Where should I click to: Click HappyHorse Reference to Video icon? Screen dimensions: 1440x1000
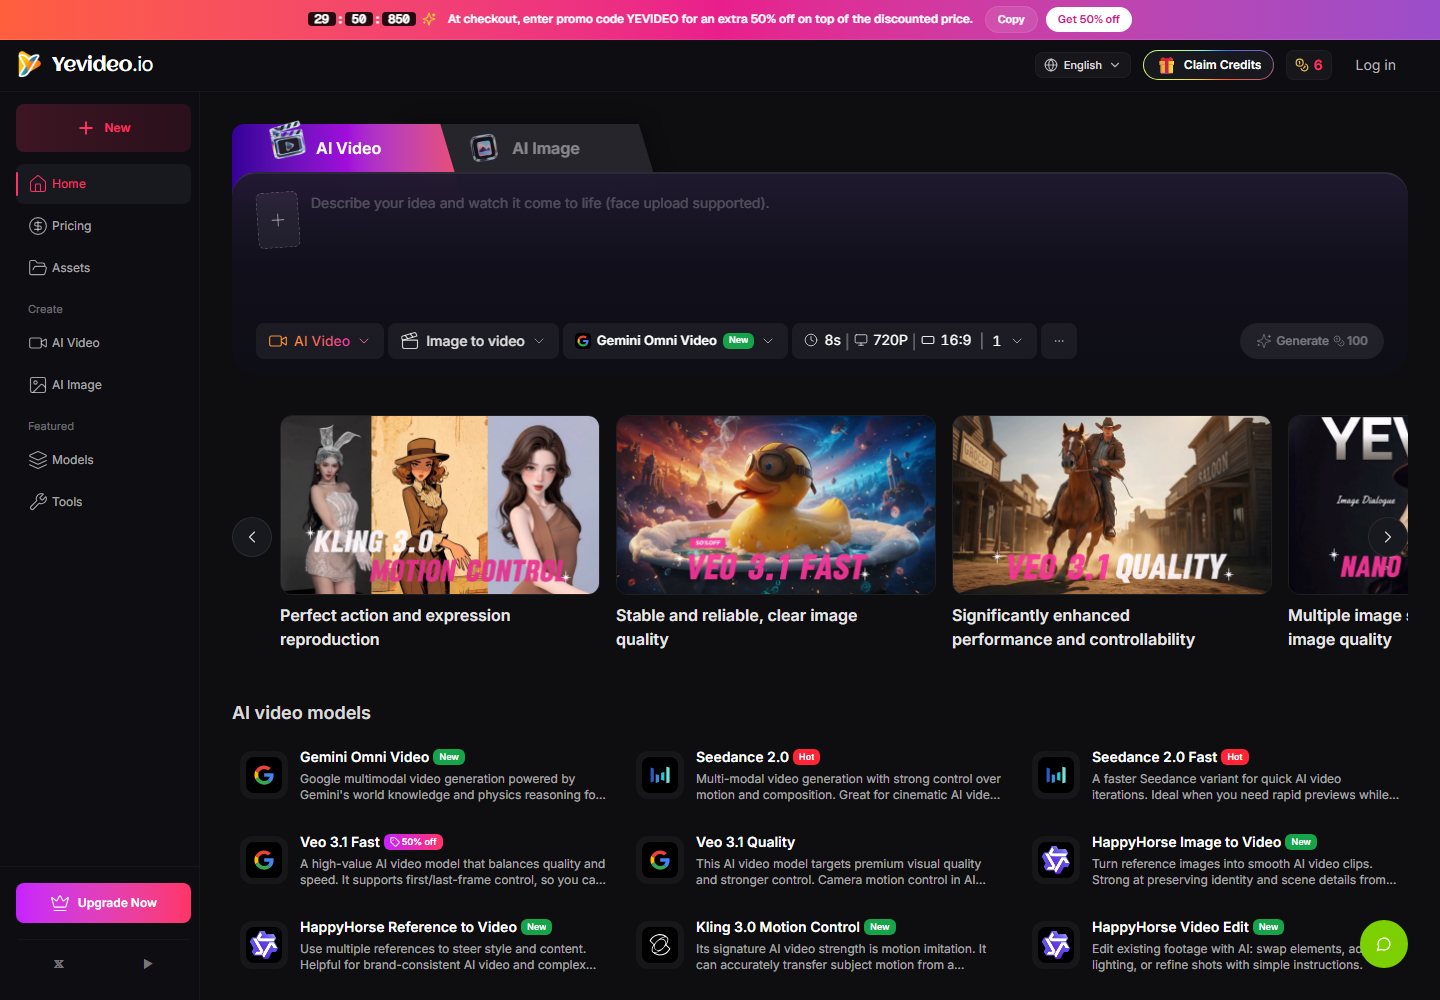tap(264, 945)
